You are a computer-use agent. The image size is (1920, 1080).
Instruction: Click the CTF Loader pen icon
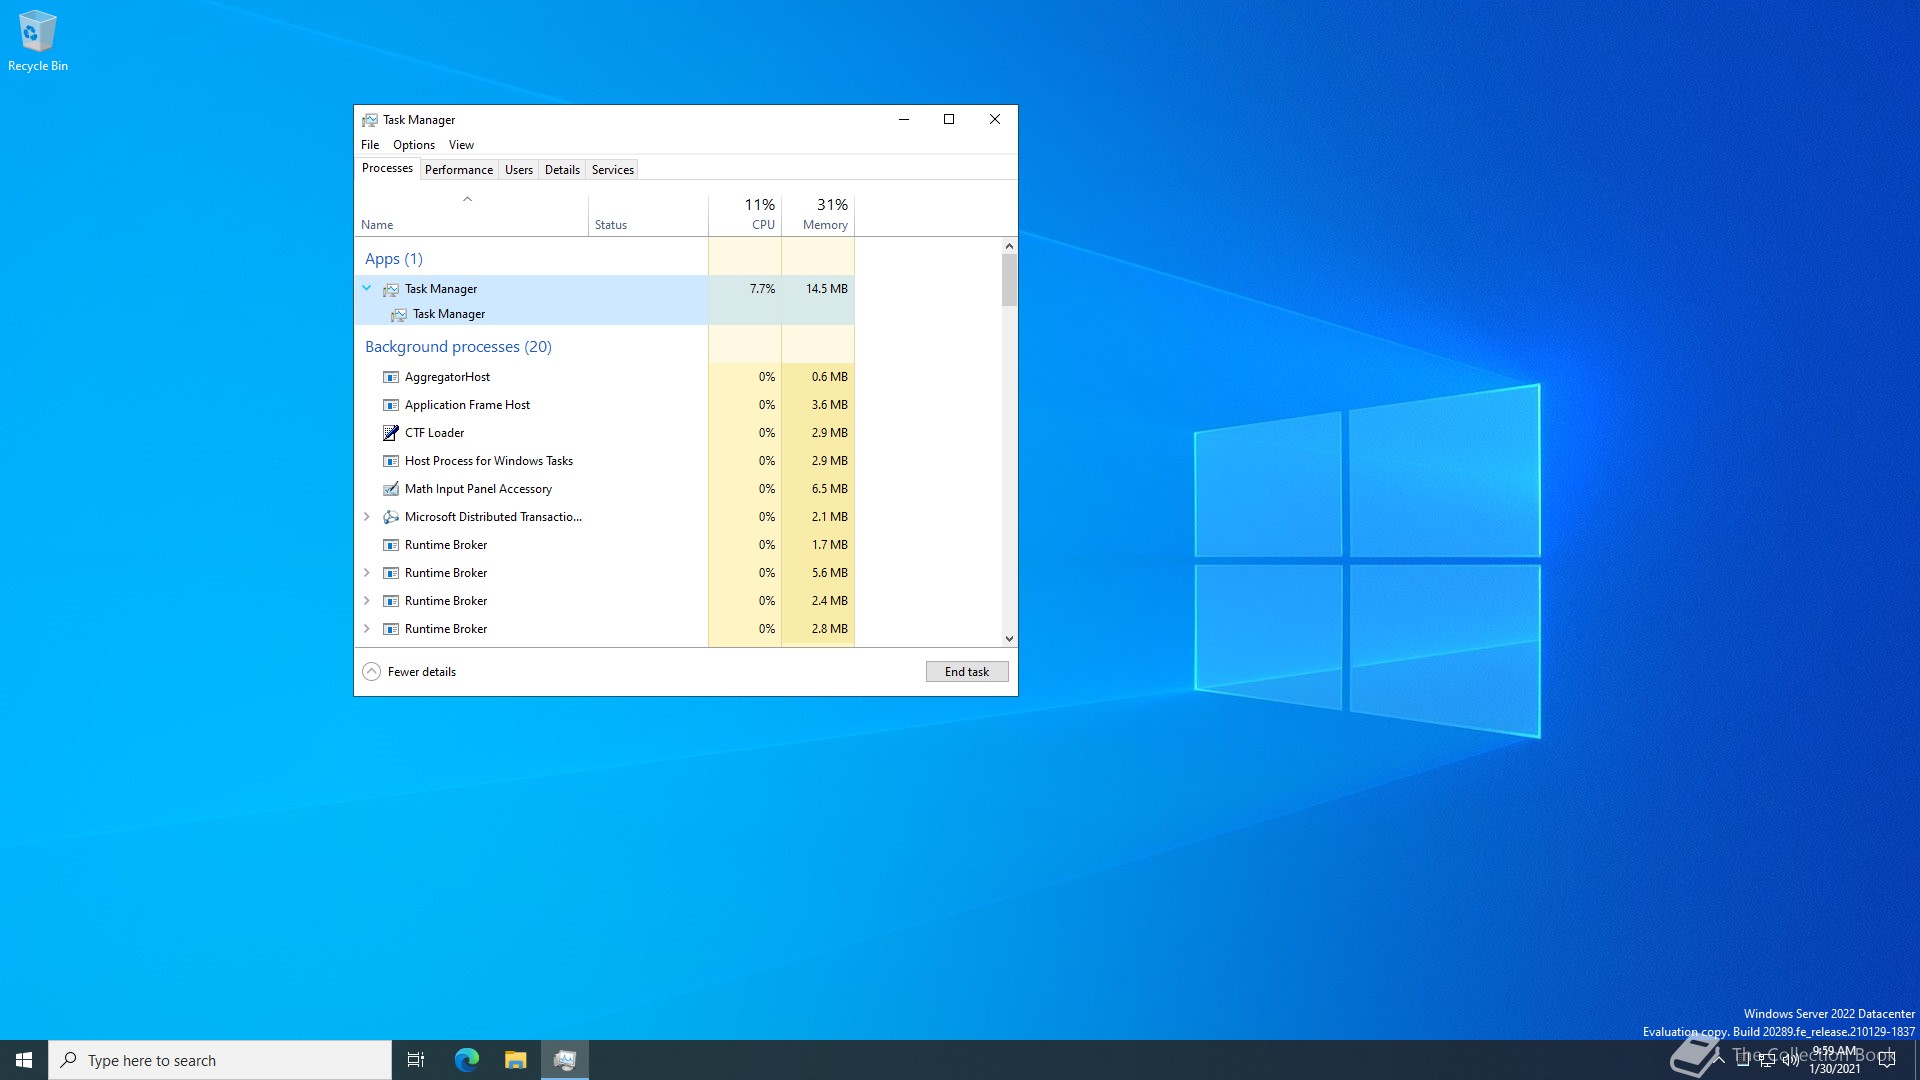(x=391, y=433)
